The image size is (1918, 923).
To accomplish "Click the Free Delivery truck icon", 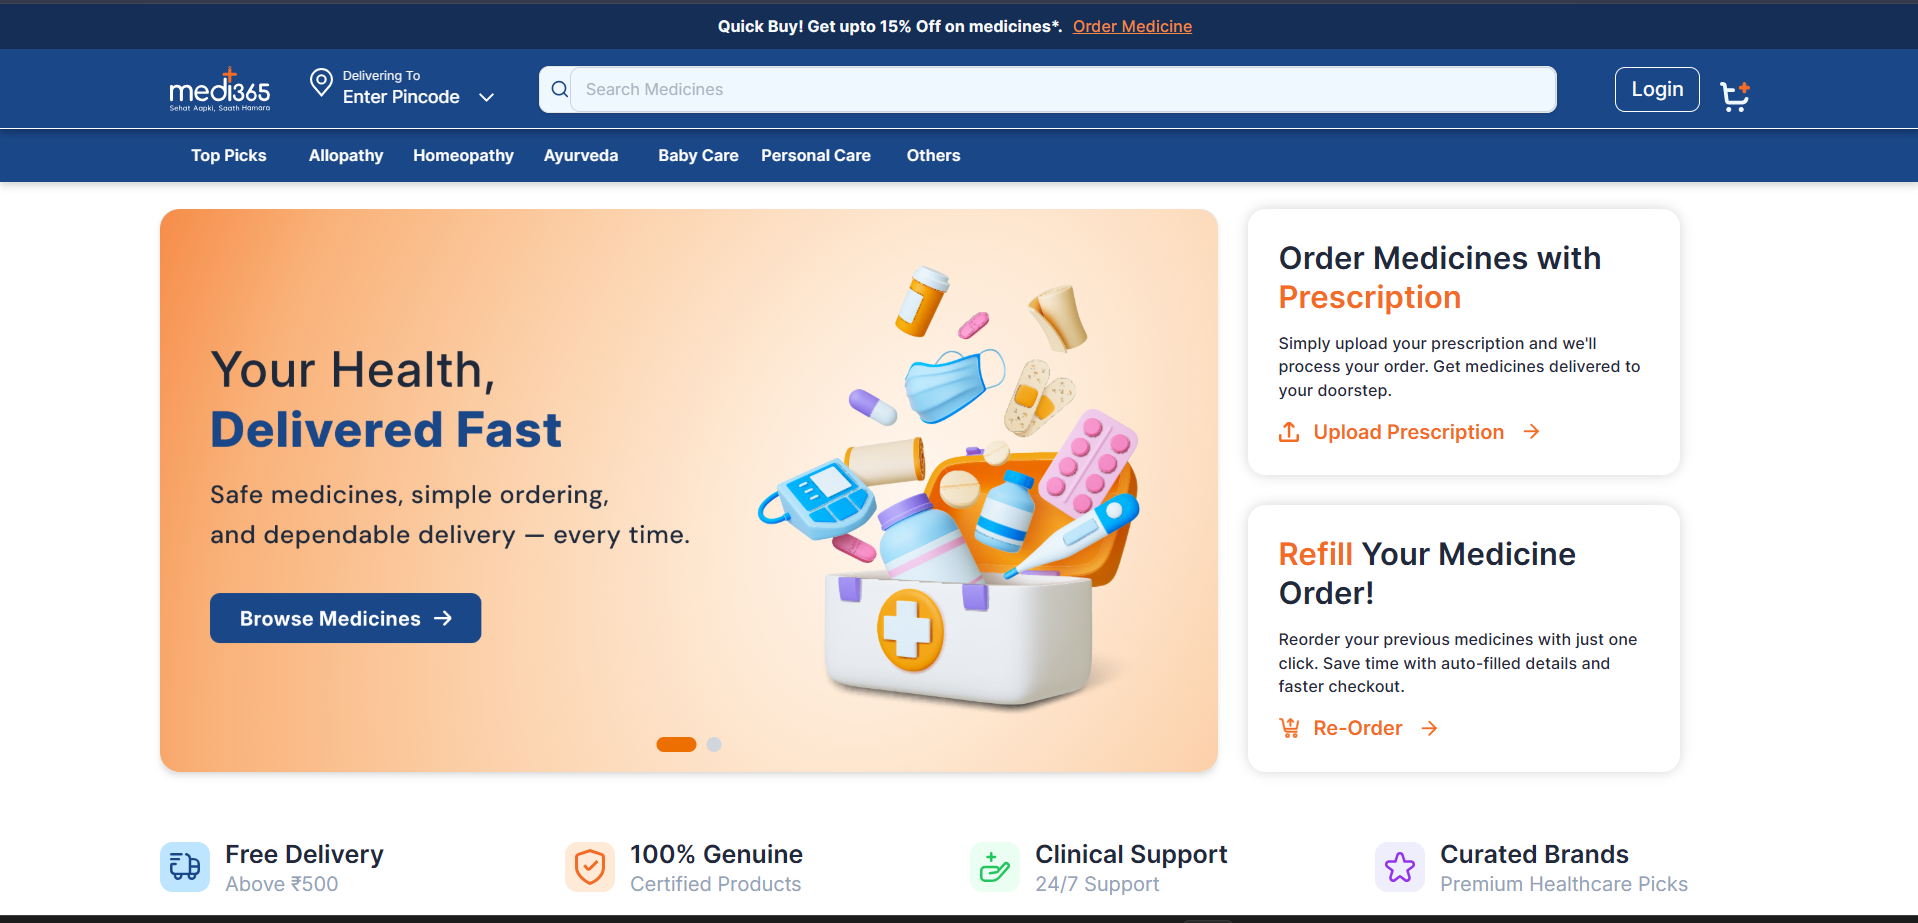I will coord(185,867).
